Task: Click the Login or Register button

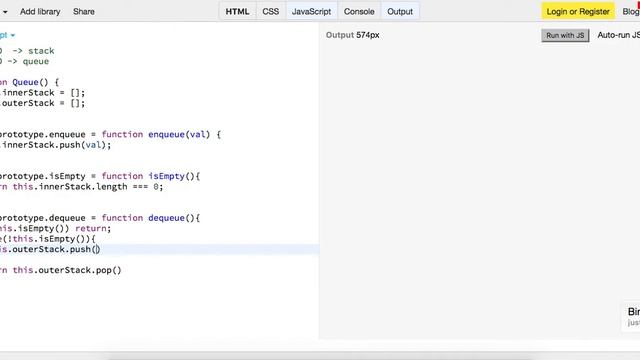Action: pyautogui.click(x=578, y=11)
